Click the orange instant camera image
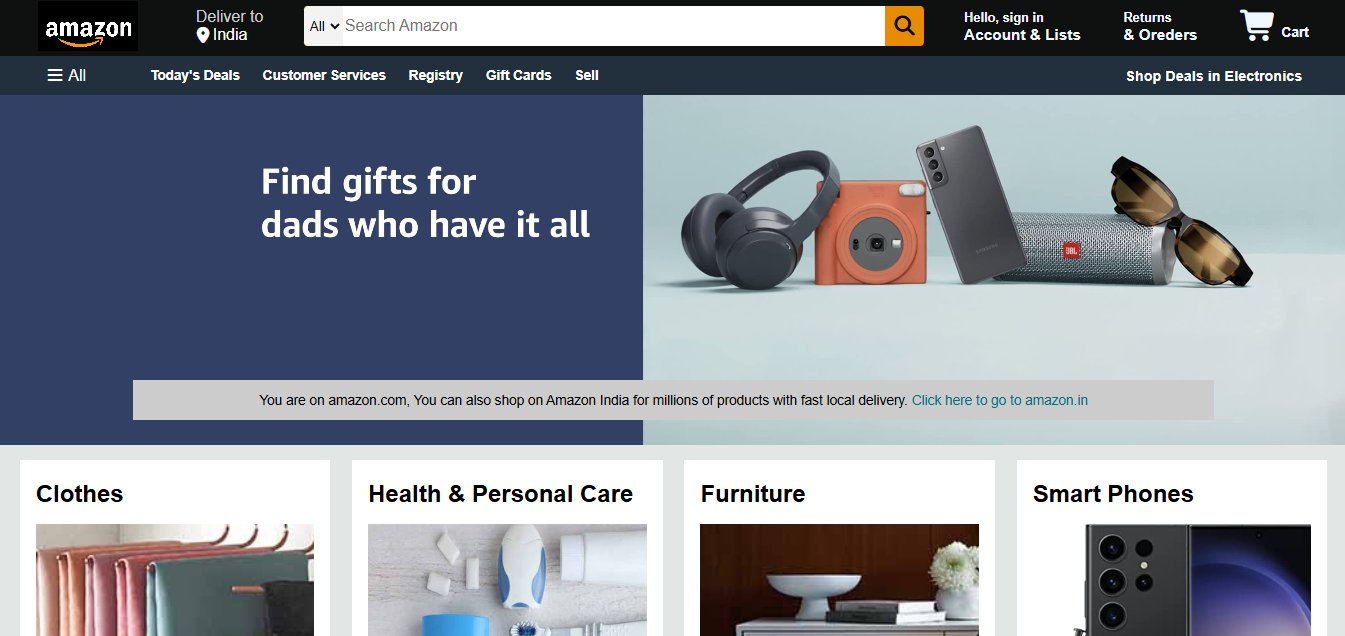The image size is (1345, 636). tap(872, 233)
